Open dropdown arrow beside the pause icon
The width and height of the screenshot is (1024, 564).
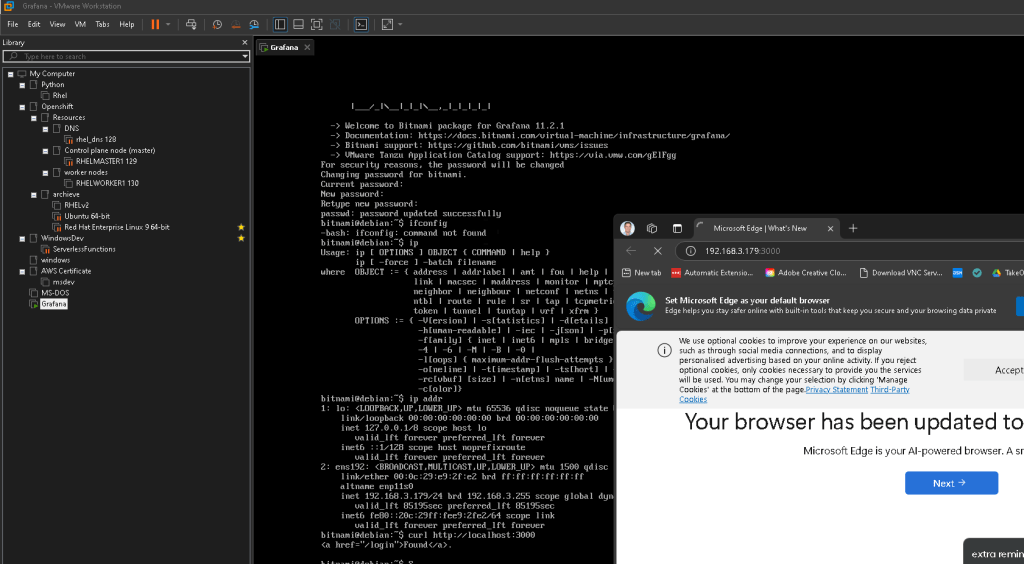click(x=168, y=24)
